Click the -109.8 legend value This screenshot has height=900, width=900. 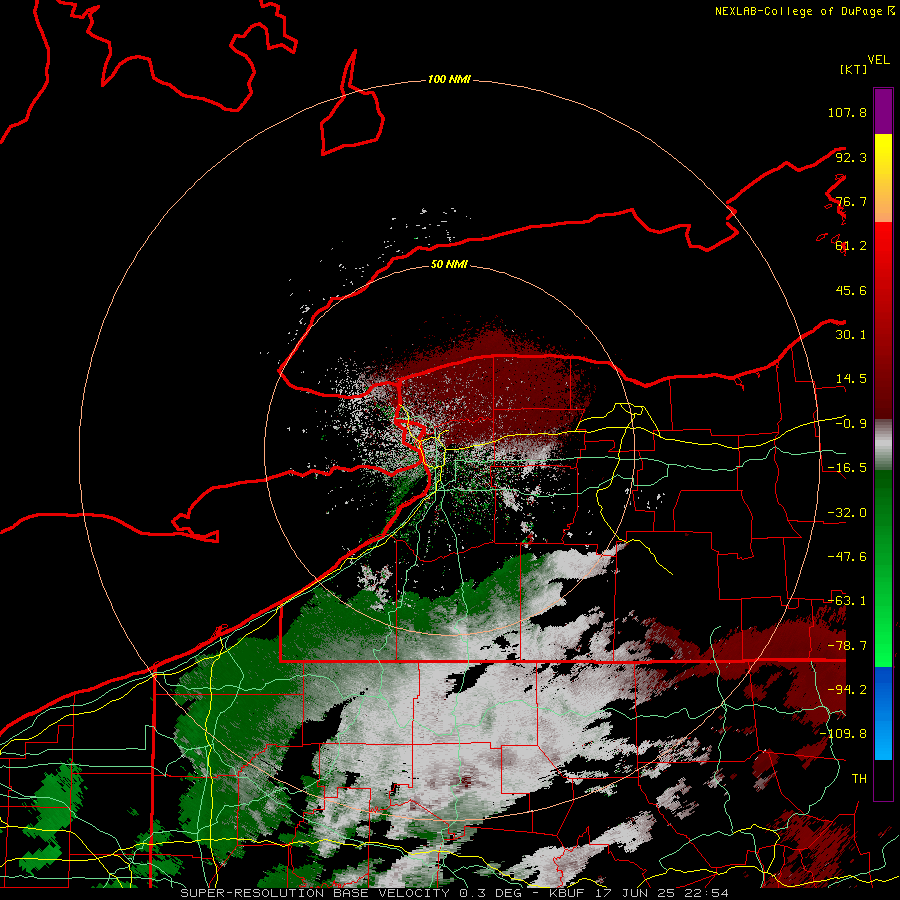pos(843,734)
